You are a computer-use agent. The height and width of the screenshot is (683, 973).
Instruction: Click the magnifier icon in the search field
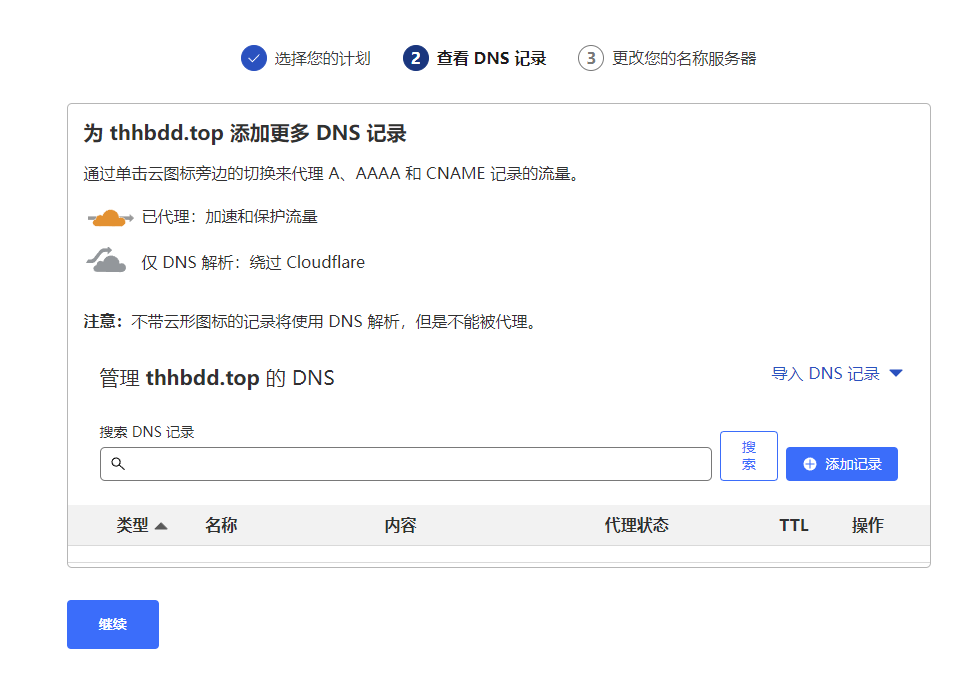click(118, 464)
